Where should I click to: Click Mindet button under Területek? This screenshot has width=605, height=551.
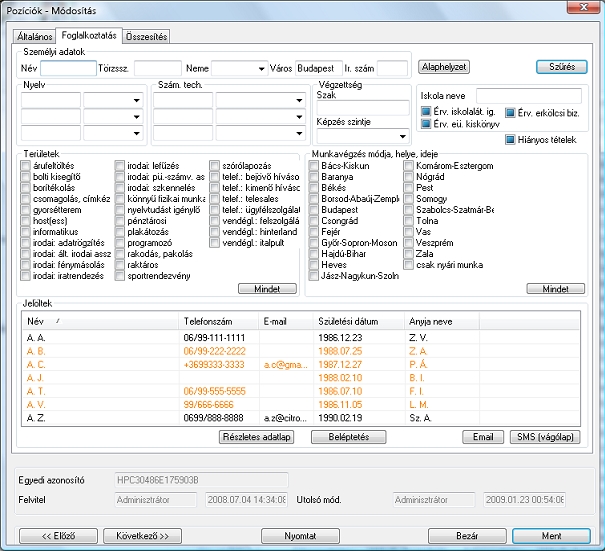coord(267,289)
